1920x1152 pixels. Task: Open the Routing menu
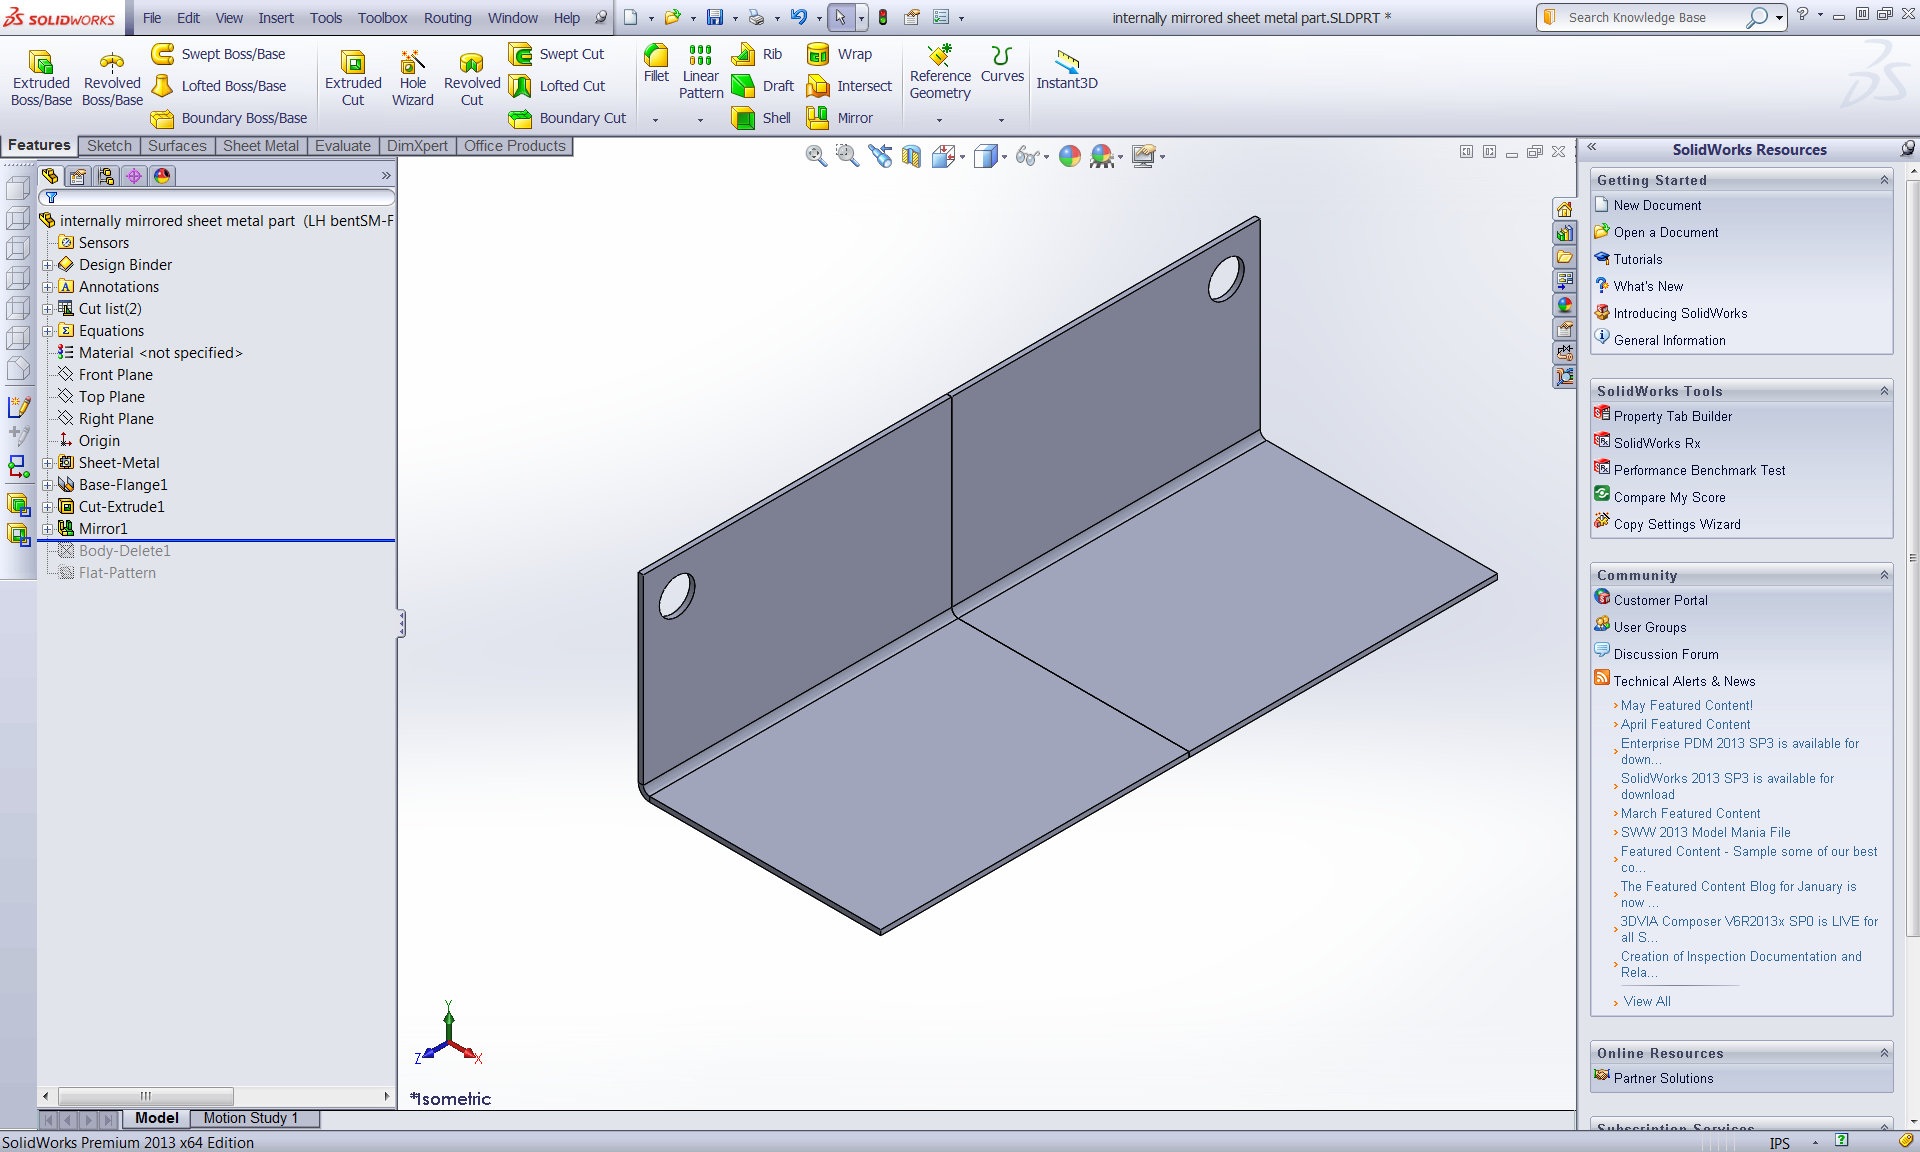tap(447, 18)
